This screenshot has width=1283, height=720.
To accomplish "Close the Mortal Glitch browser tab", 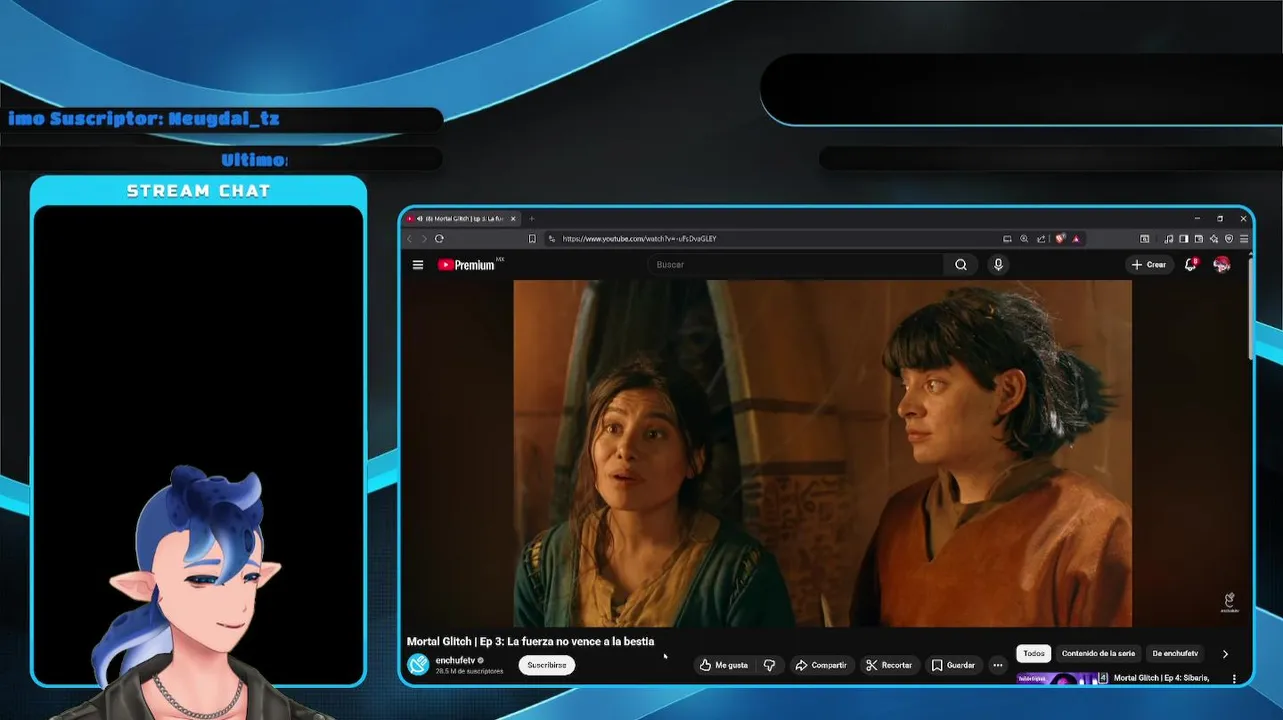I will (x=514, y=218).
